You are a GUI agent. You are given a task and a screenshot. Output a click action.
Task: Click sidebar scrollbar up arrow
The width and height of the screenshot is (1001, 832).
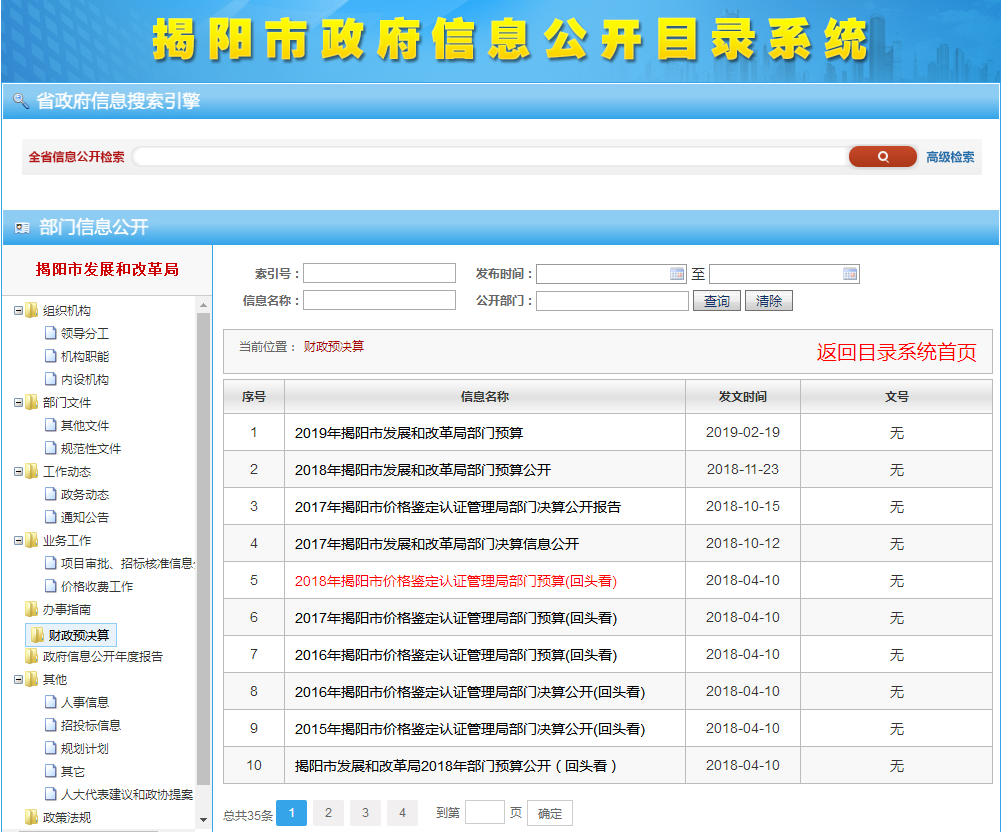tap(203, 305)
